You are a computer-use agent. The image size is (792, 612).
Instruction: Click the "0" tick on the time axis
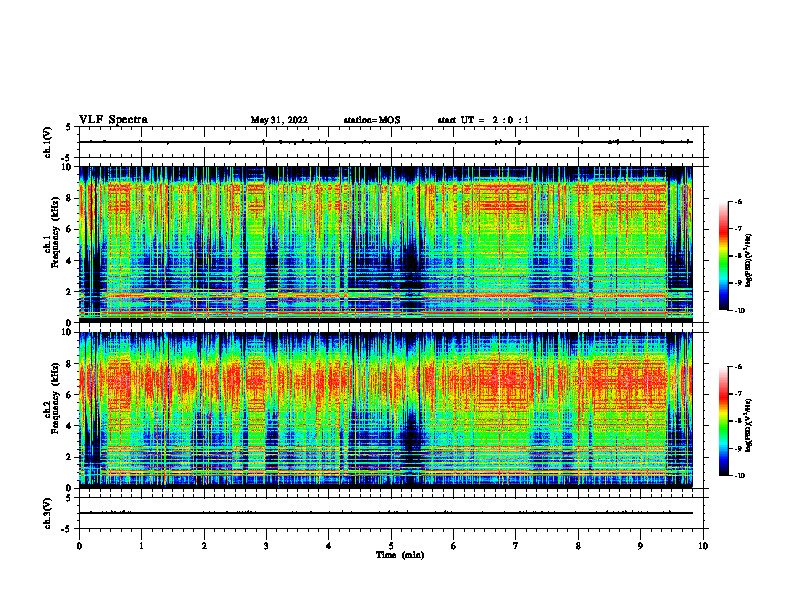point(79,546)
